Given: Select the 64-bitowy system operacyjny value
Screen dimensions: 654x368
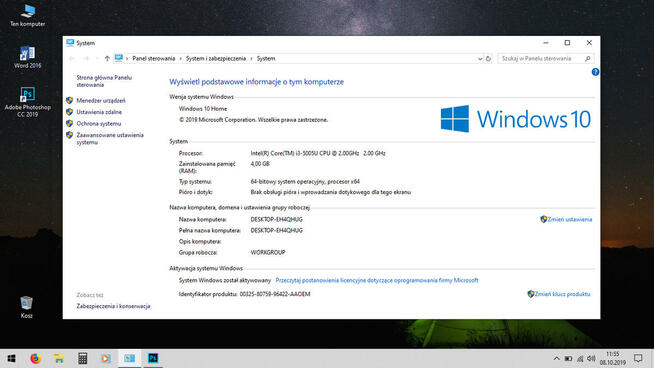Looking at the screenshot, I should point(305,181).
